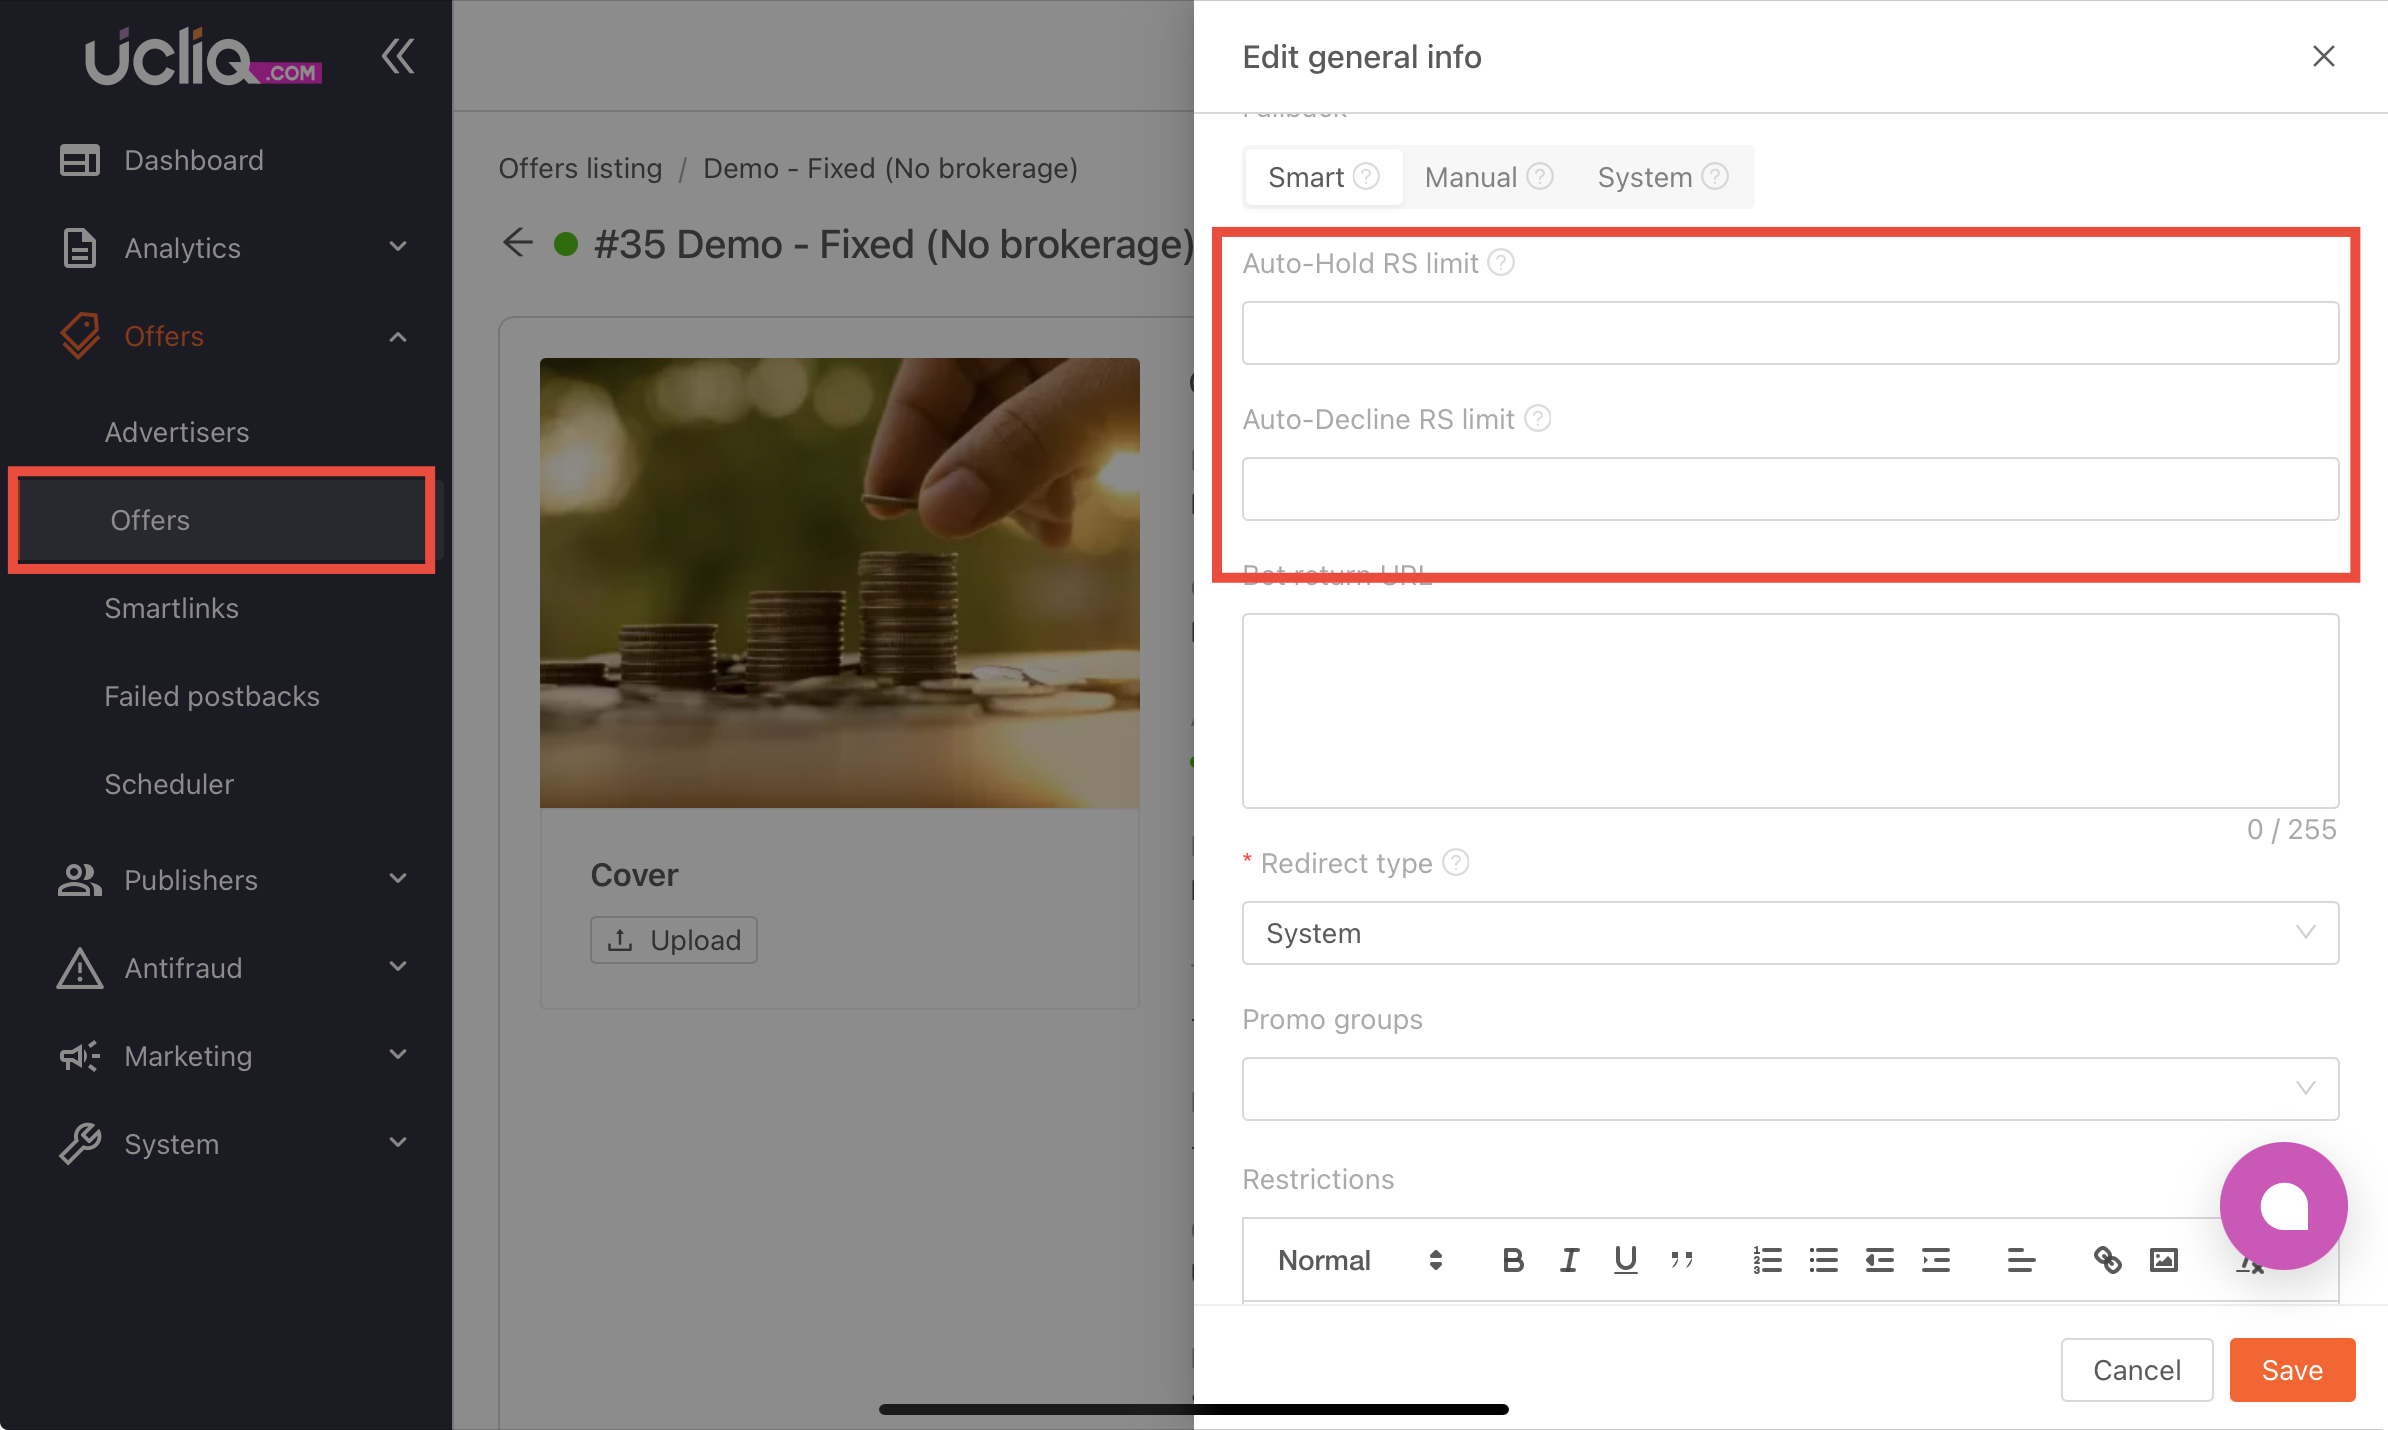
Task: Expand the Antifraud menu chevron
Action: 398,966
